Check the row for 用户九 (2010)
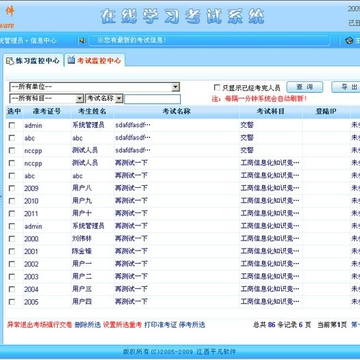 12,201
